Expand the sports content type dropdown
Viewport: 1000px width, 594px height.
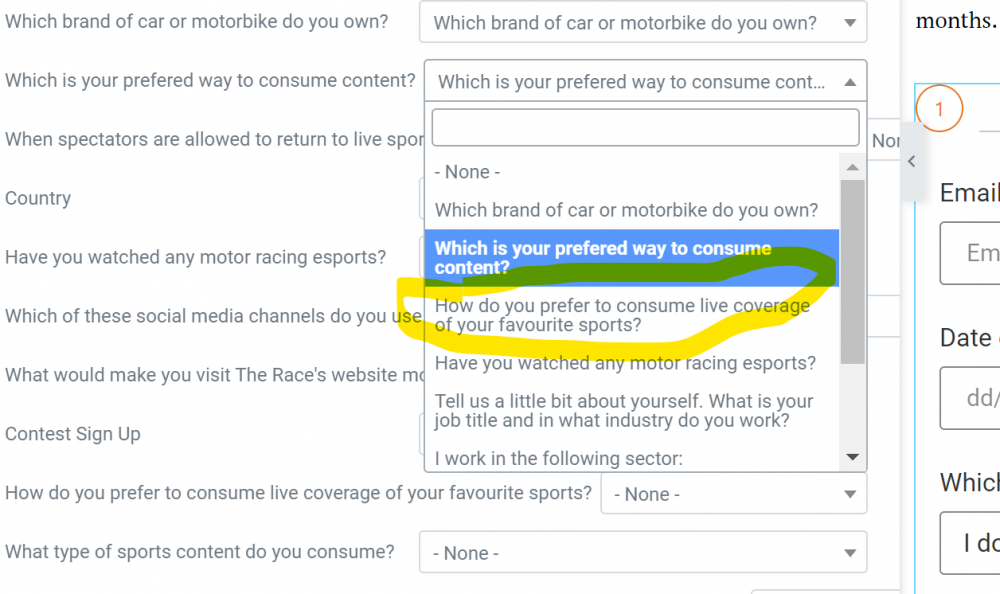click(643, 553)
